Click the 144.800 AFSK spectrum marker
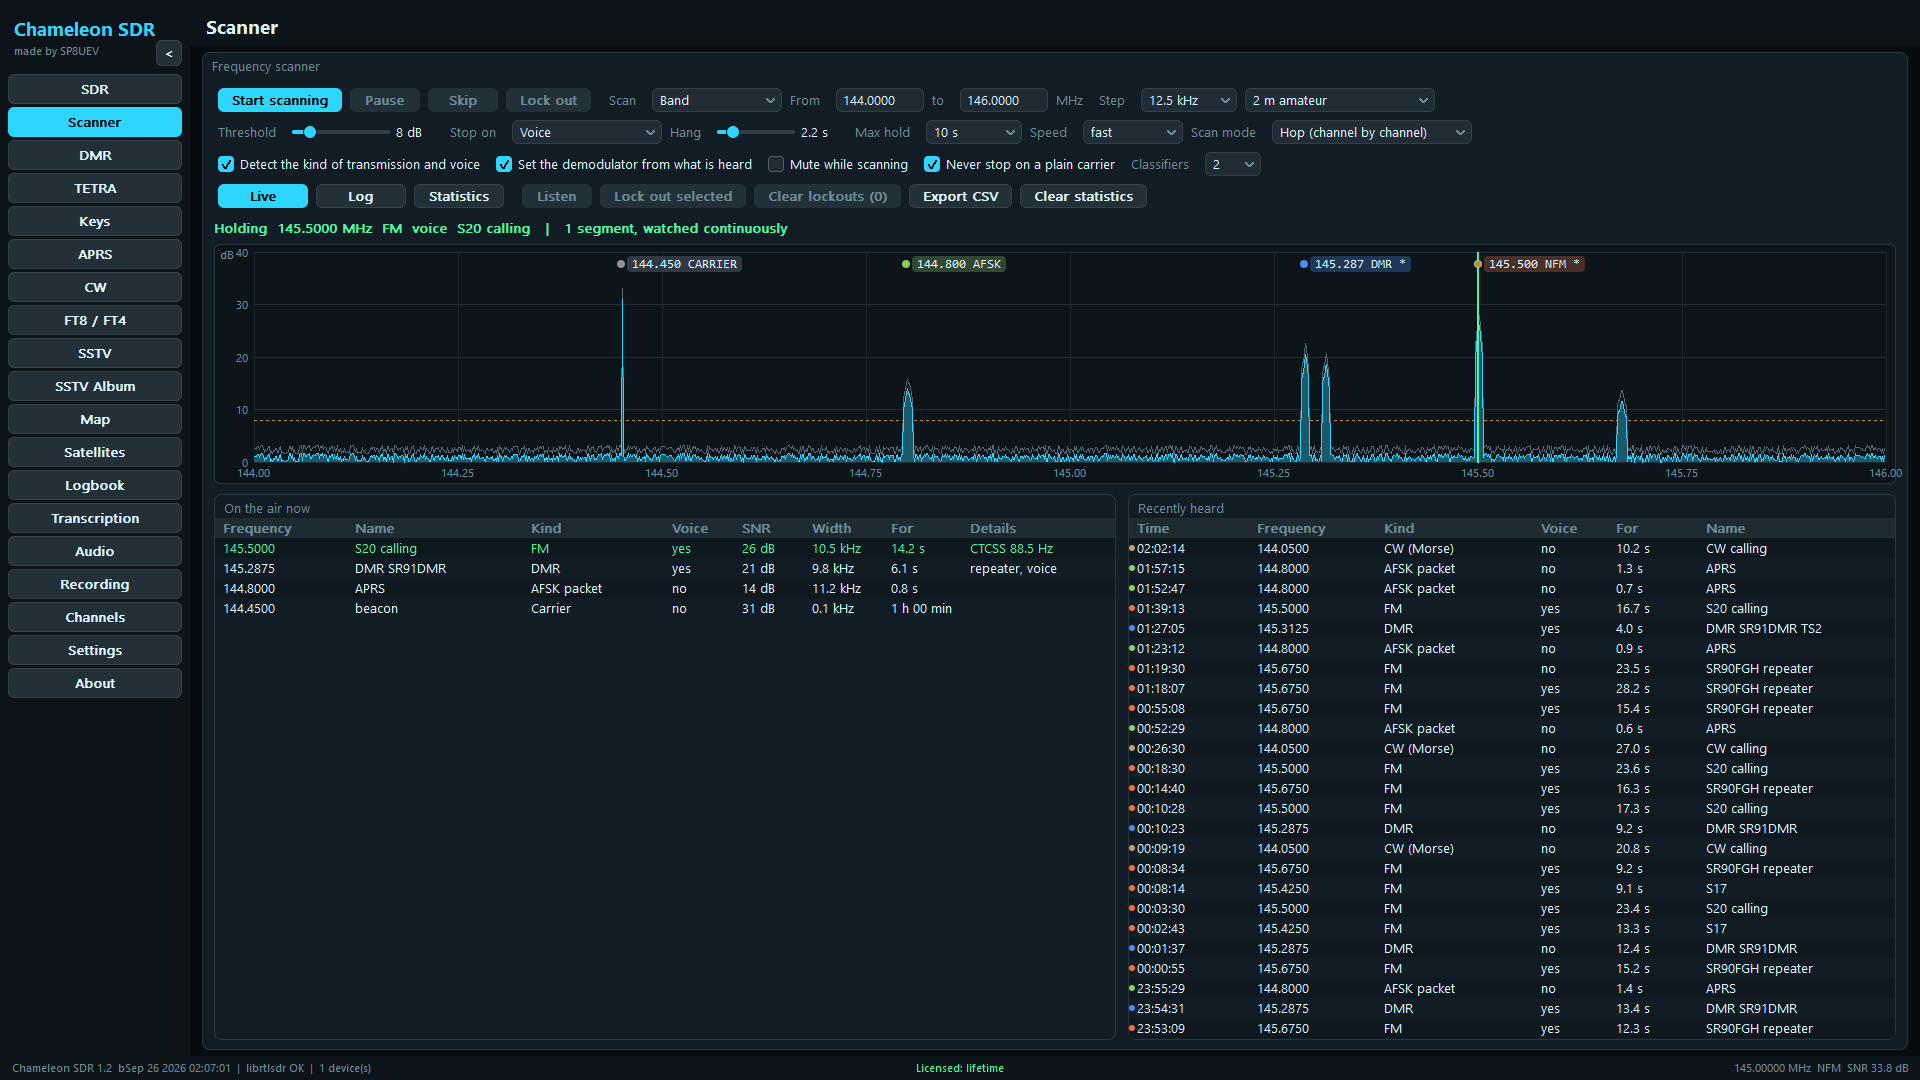 pyautogui.click(x=958, y=264)
